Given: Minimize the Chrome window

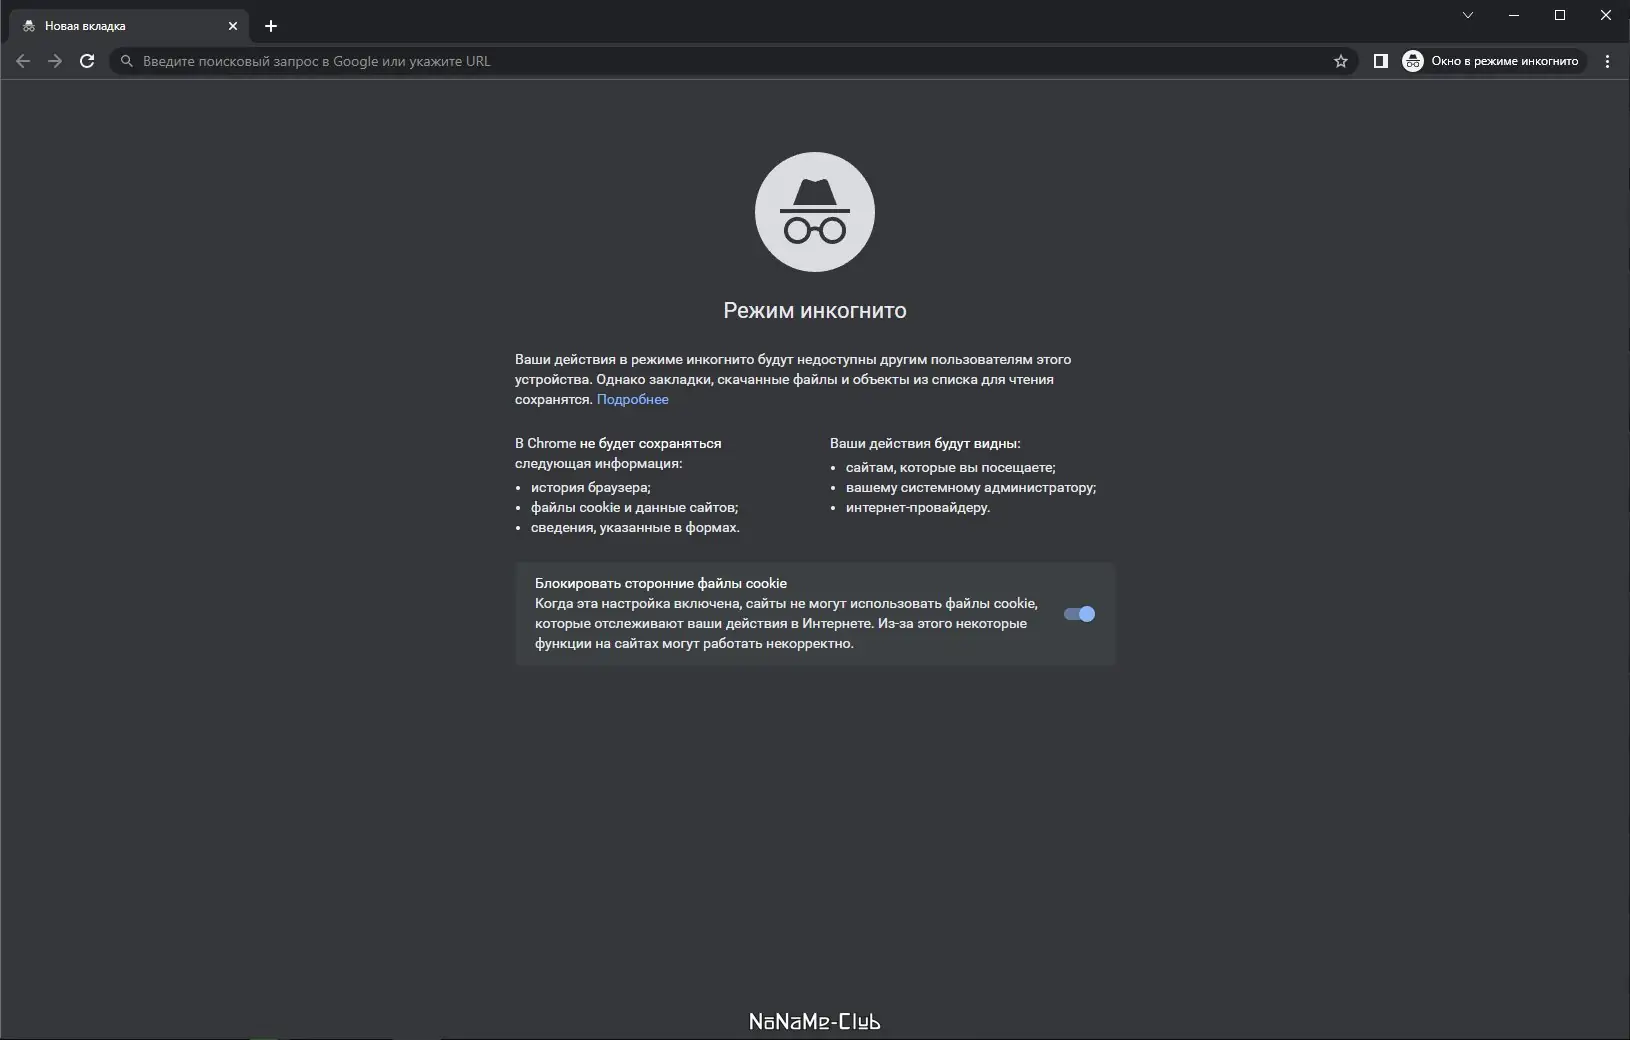Looking at the screenshot, I should pyautogui.click(x=1514, y=15).
